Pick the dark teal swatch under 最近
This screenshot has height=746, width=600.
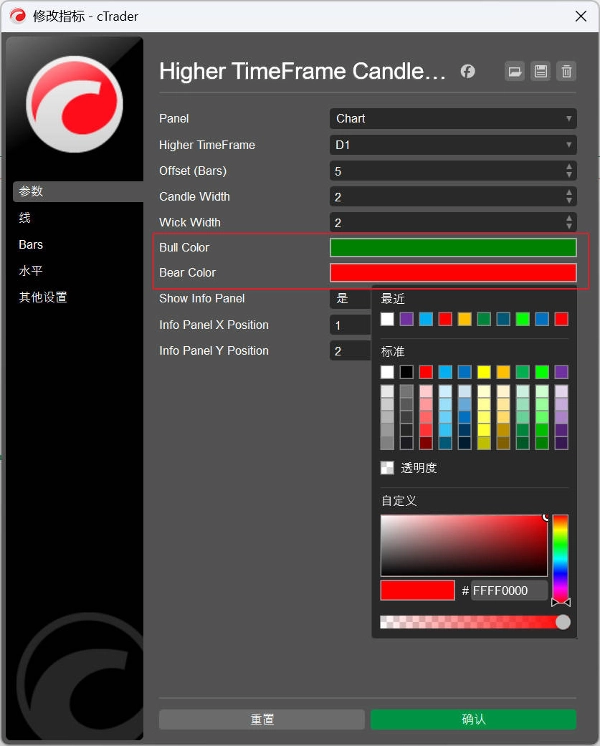point(503,319)
